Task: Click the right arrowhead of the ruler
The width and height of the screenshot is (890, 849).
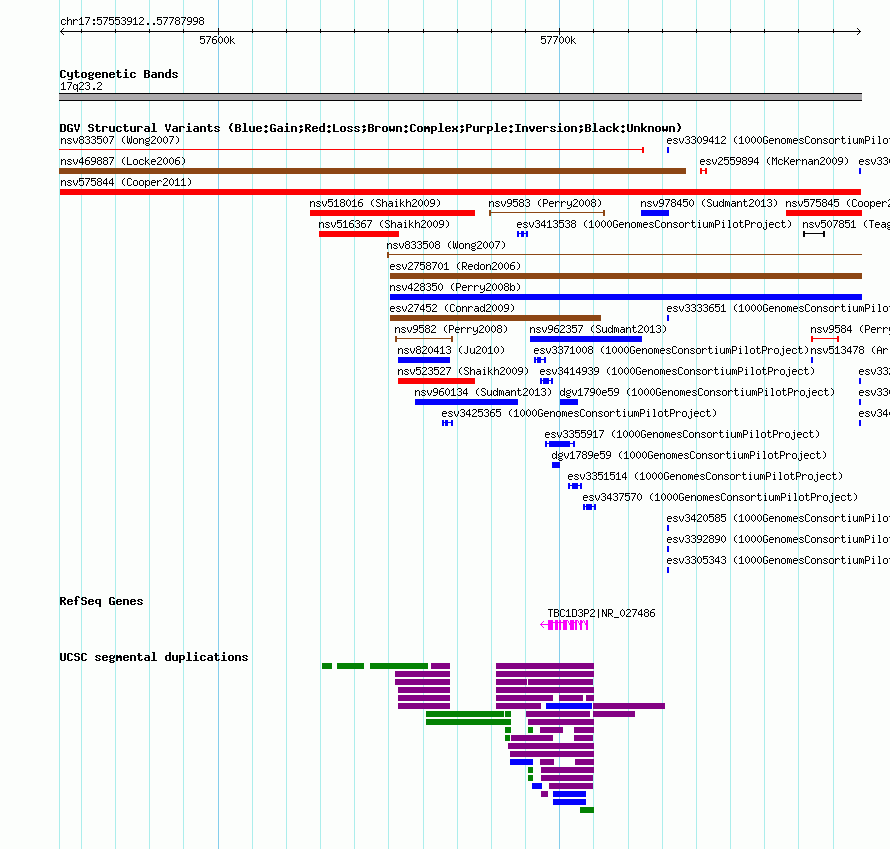Action: tap(859, 31)
